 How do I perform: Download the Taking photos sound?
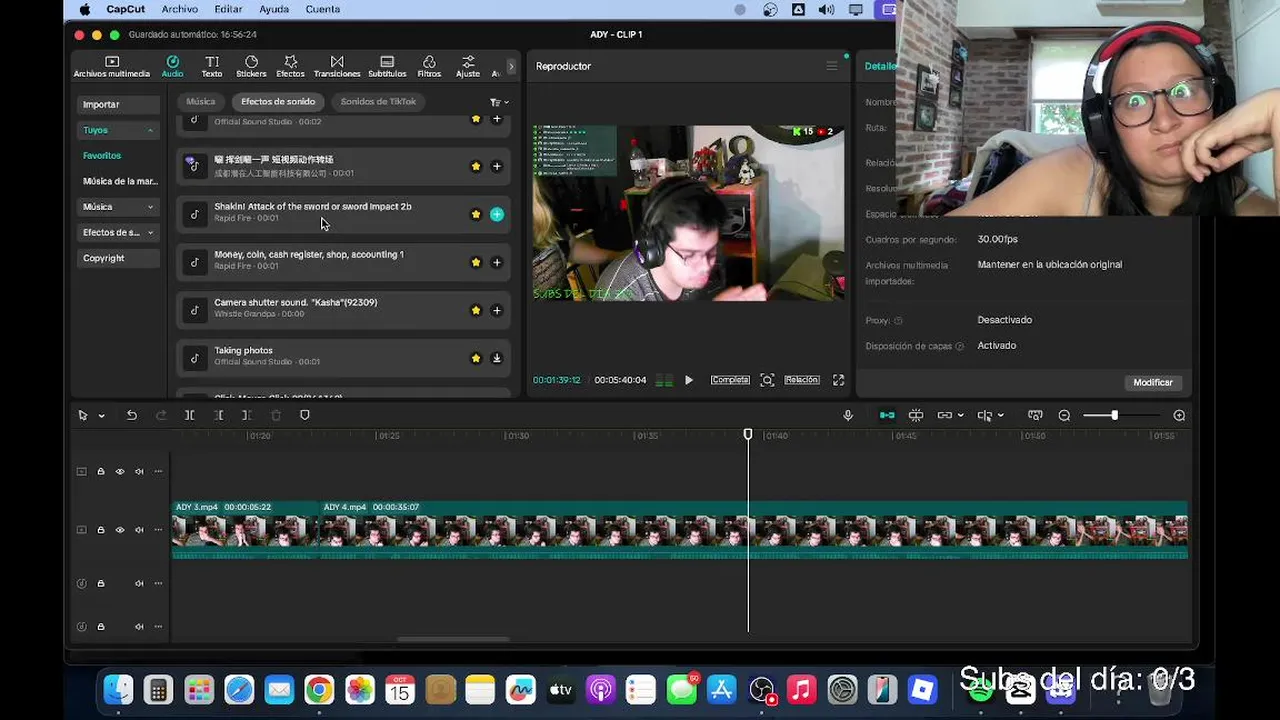(x=497, y=358)
